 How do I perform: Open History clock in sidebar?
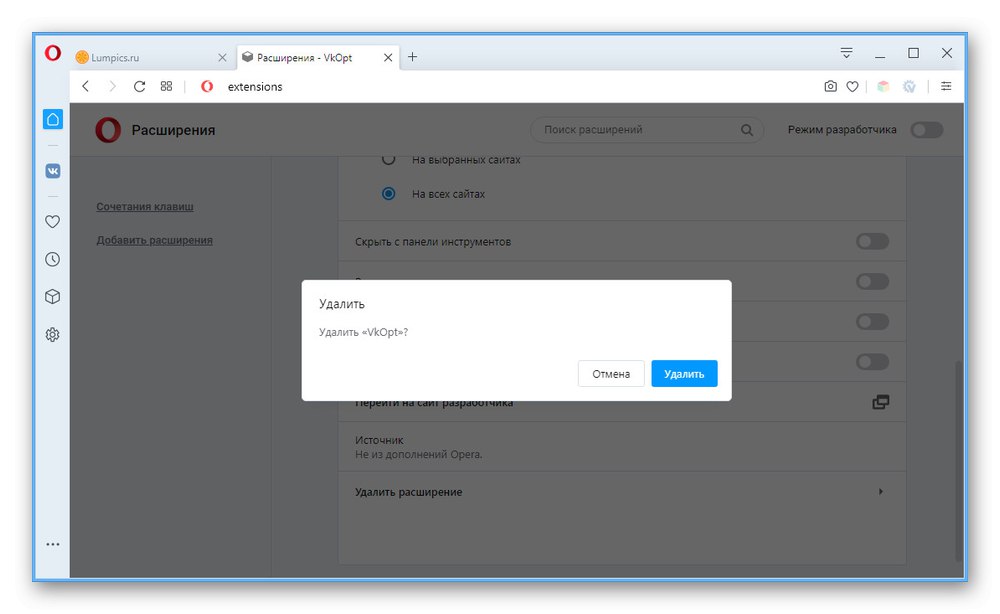click(53, 259)
